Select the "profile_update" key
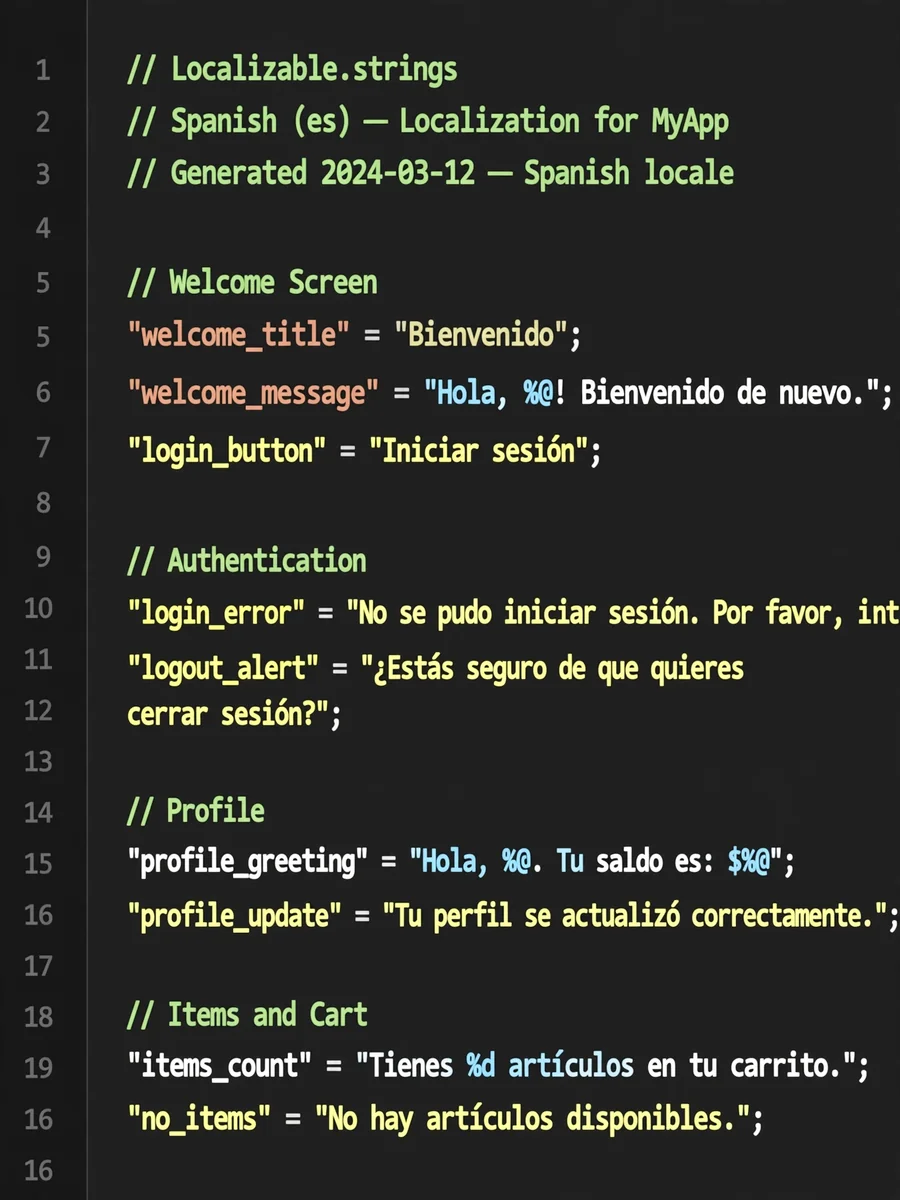 [233, 914]
